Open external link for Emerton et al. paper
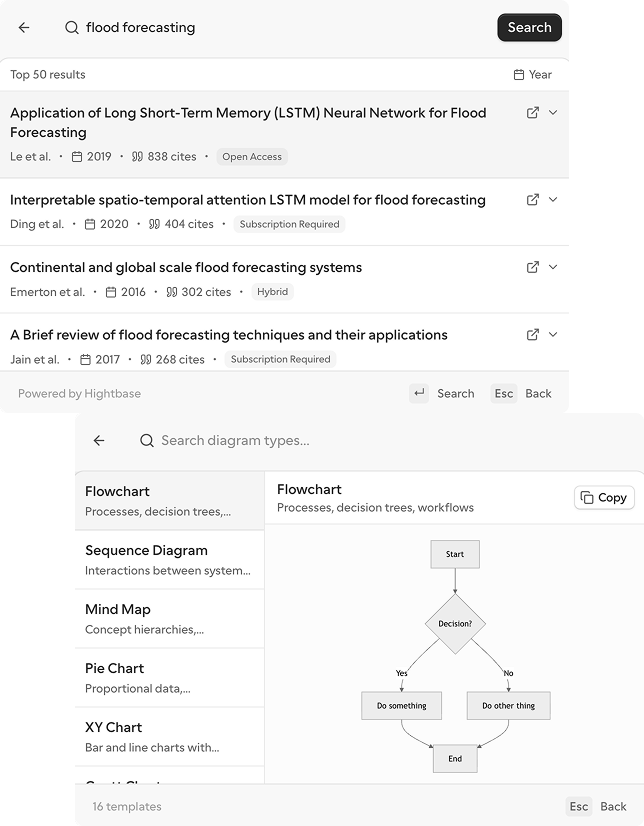Viewport: 644px width, 826px height. point(533,267)
